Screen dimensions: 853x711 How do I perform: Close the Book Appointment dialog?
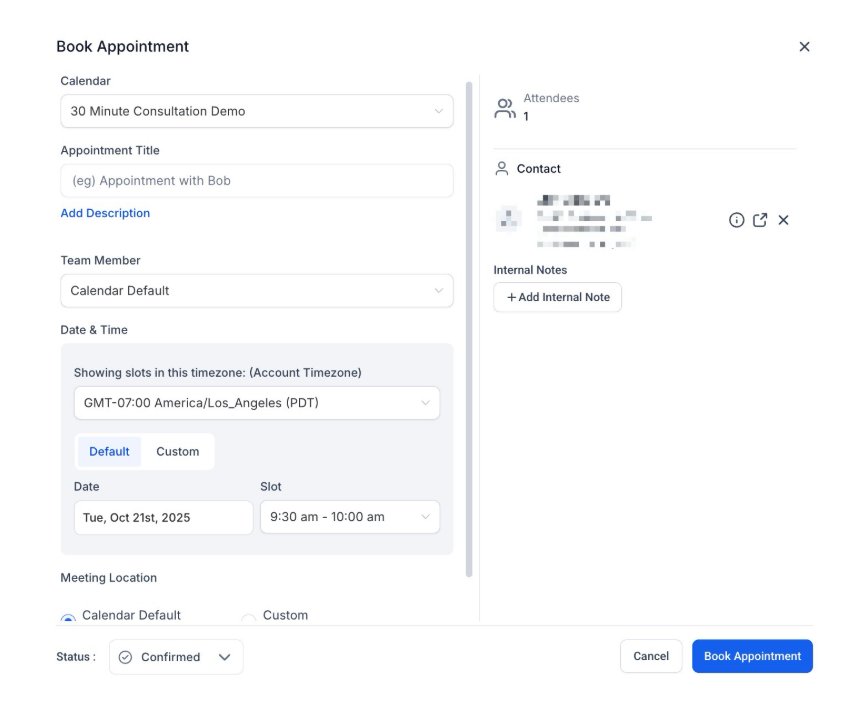[804, 47]
